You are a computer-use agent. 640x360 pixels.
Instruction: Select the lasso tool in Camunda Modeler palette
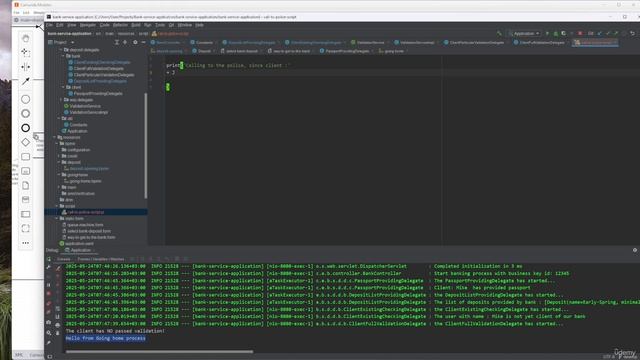[26, 52]
